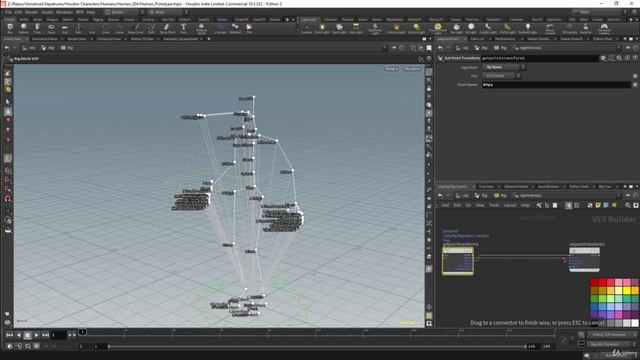The width and height of the screenshot is (640, 360).
Task: Toggle the Tools wrench icon in the network editor
Action: click(539, 205)
